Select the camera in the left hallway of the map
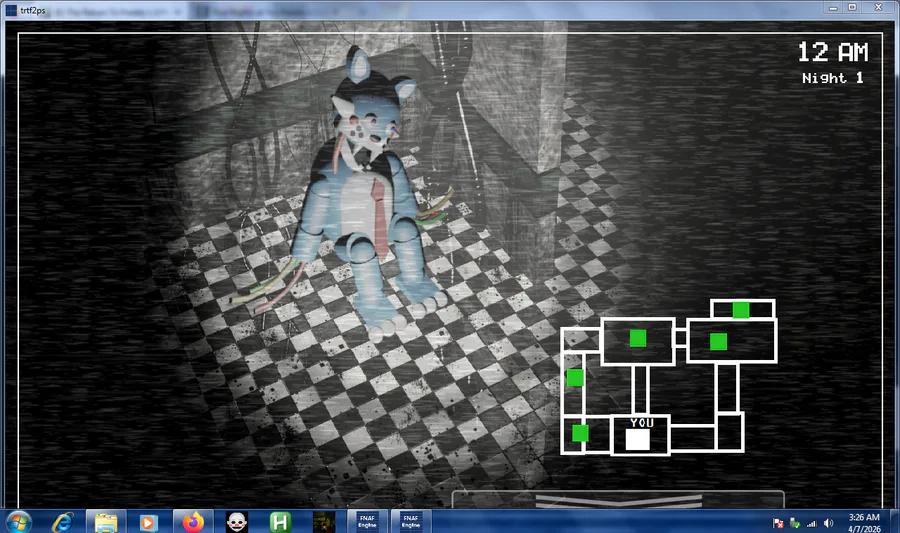The height and width of the screenshot is (533, 900). (x=575, y=378)
